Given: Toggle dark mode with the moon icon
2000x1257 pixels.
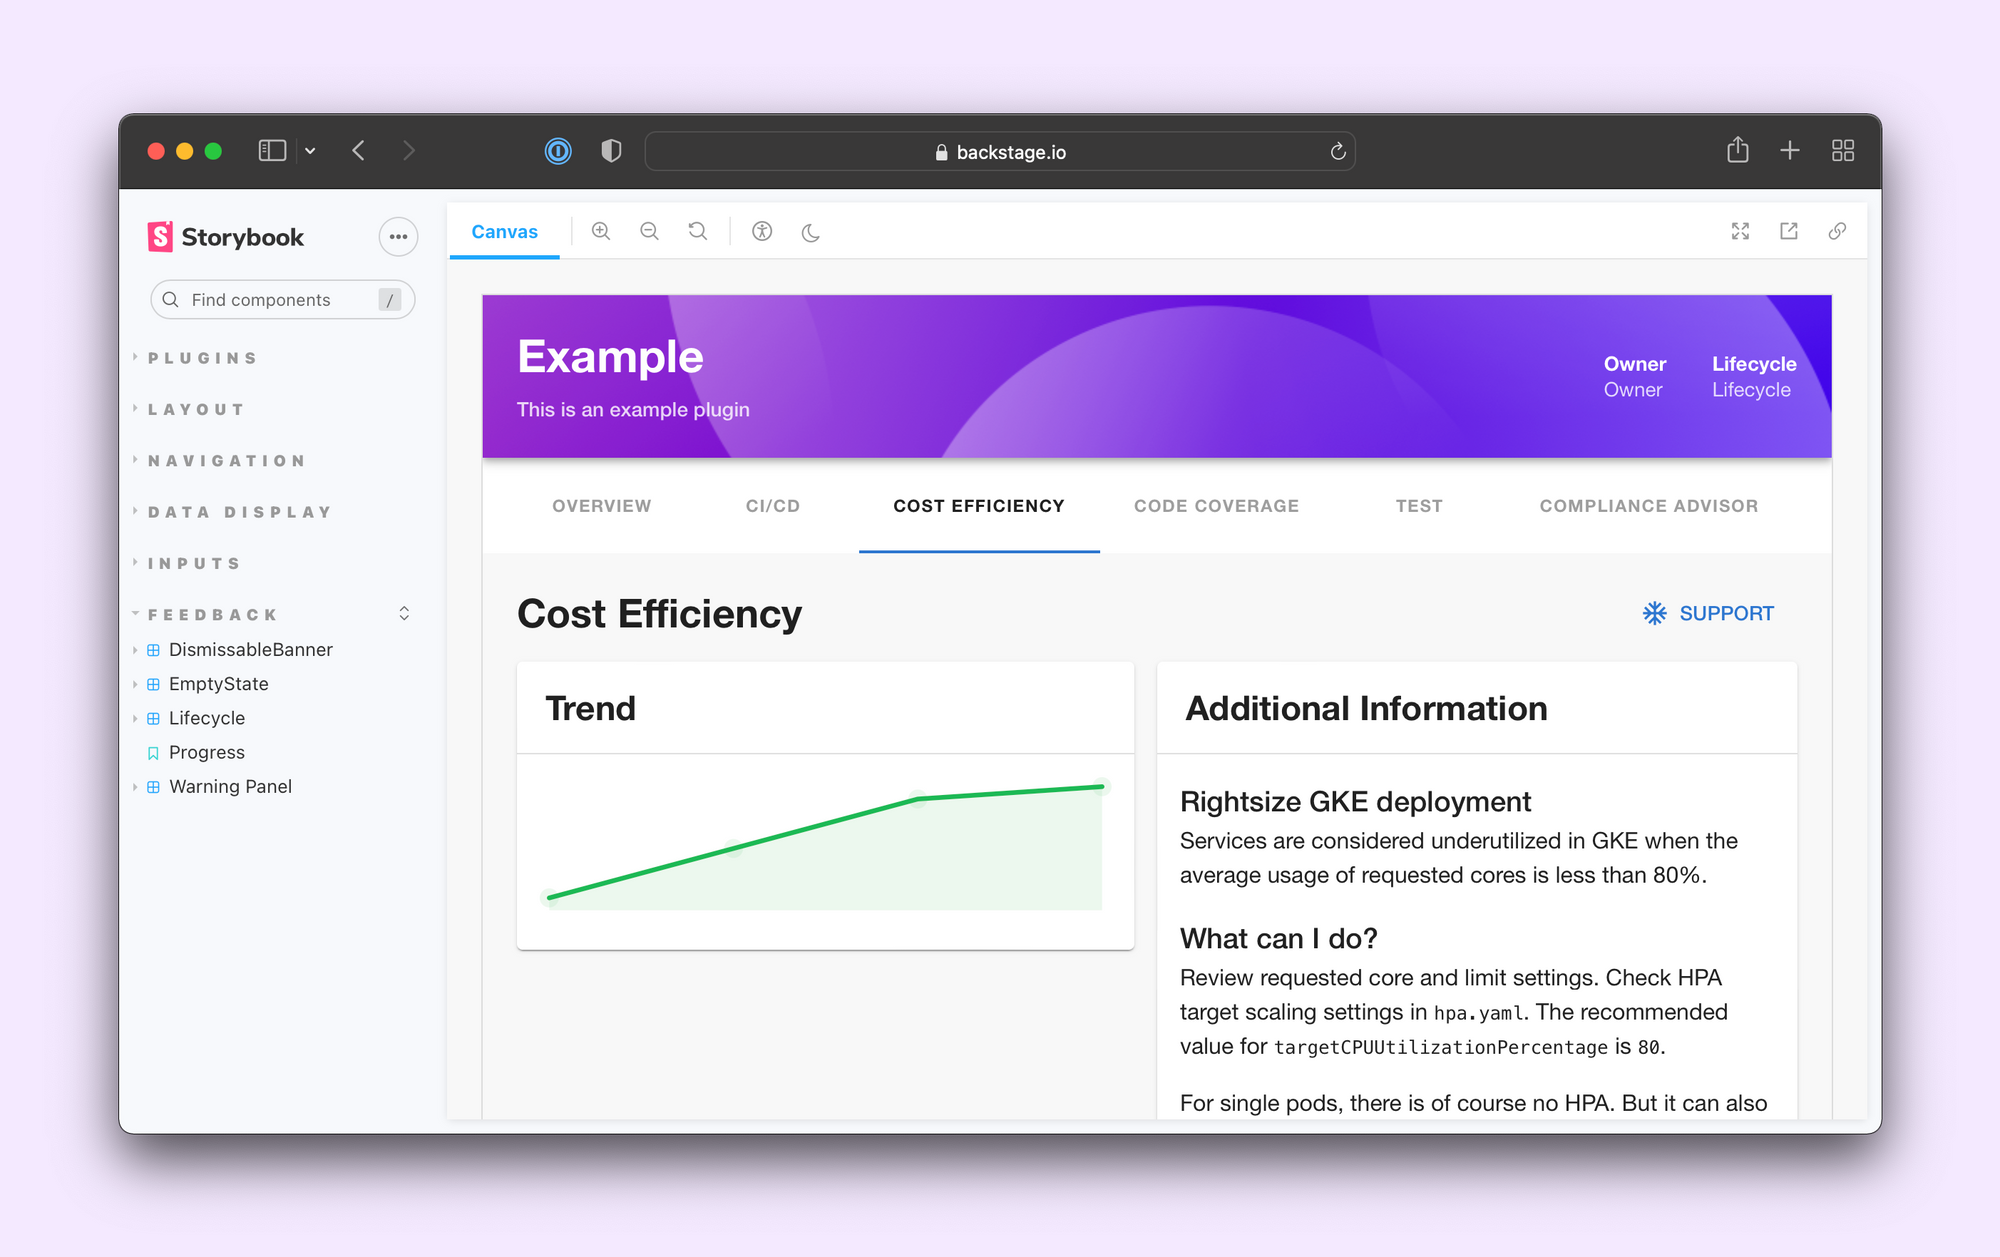Looking at the screenshot, I should tap(811, 232).
